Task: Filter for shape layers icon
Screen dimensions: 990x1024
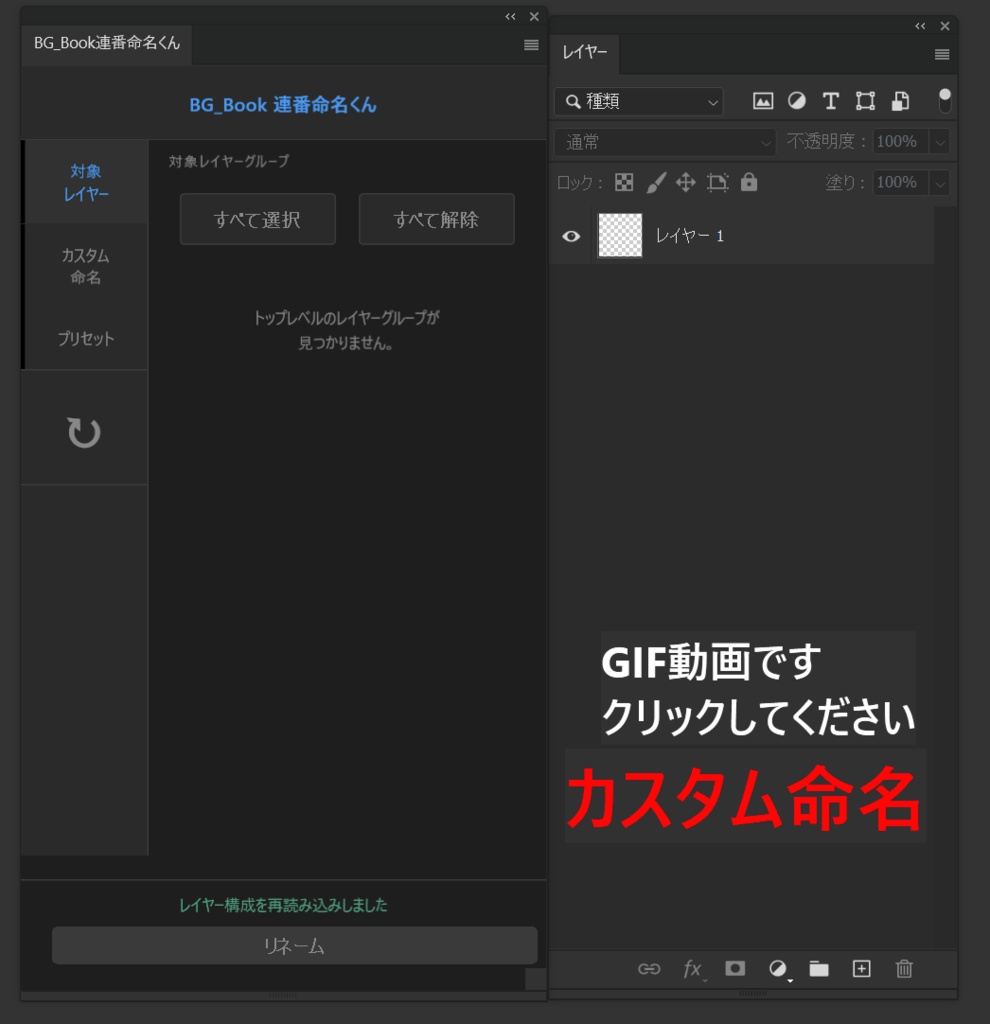Action: [x=865, y=101]
